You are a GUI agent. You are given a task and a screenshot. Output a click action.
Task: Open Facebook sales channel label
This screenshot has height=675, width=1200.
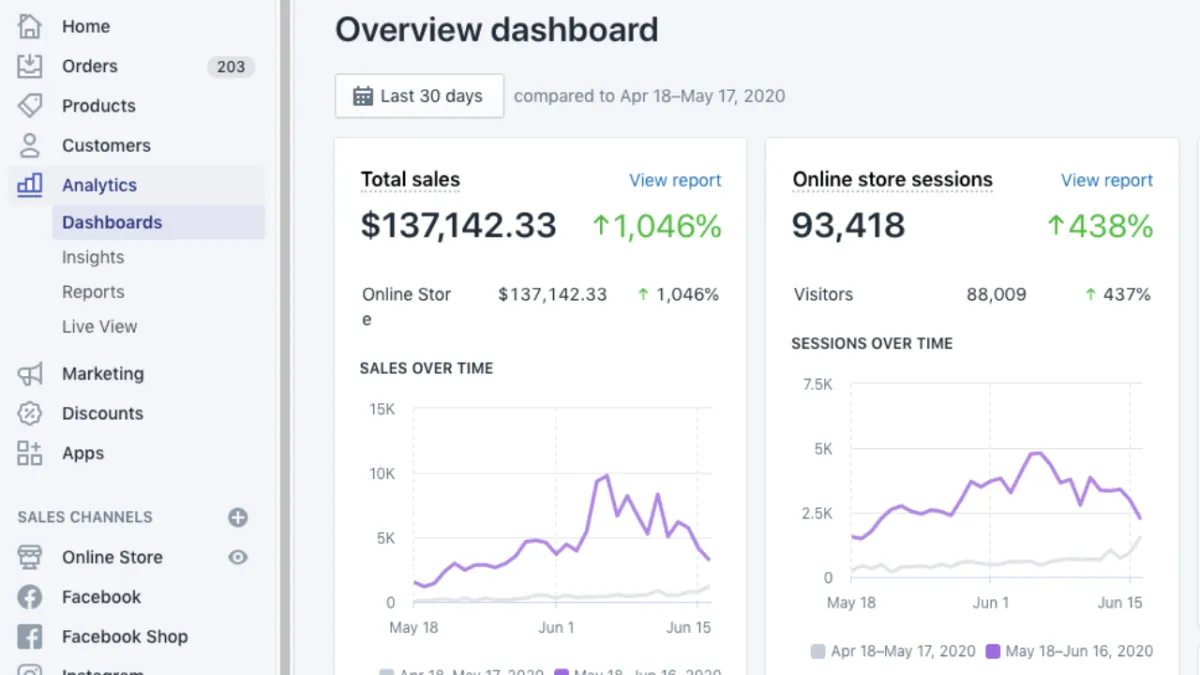(102, 597)
